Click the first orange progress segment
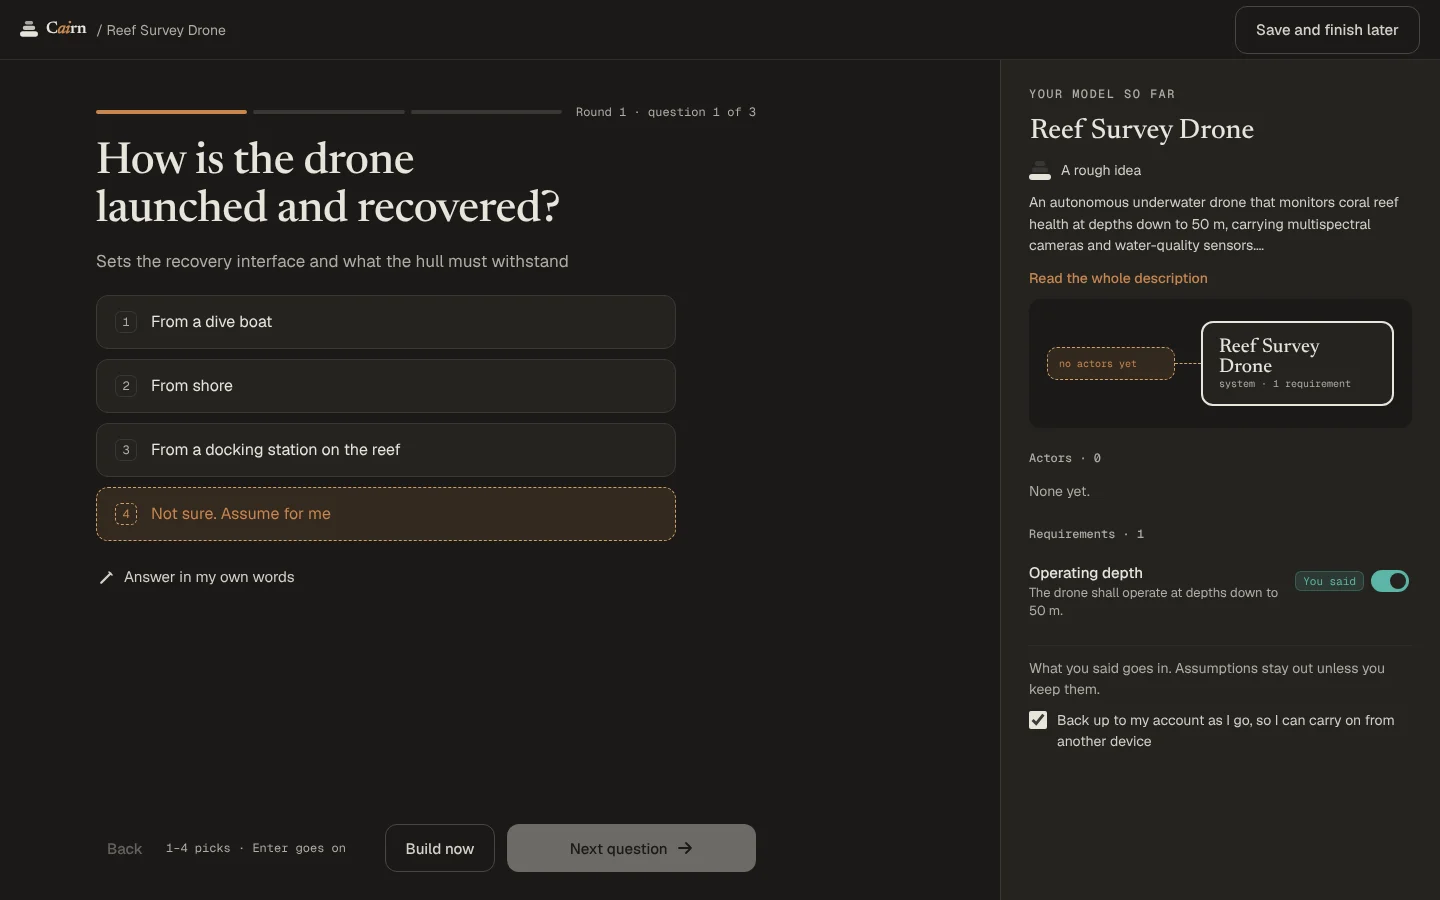The height and width of the screenshot is (900, 1440). (171, 112)
